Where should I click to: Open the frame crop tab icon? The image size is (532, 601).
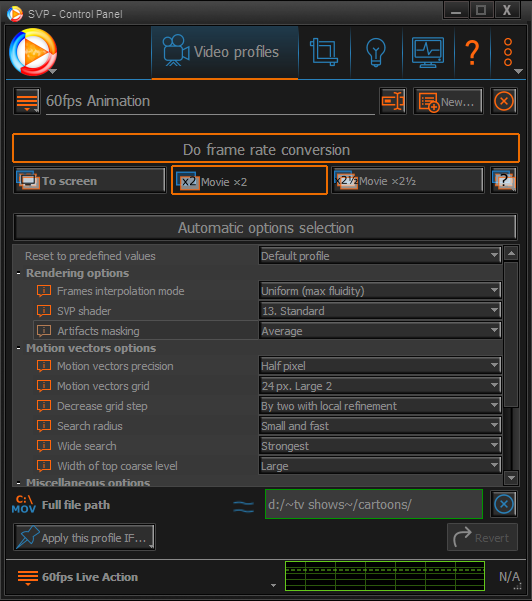(x=324, y=53)
